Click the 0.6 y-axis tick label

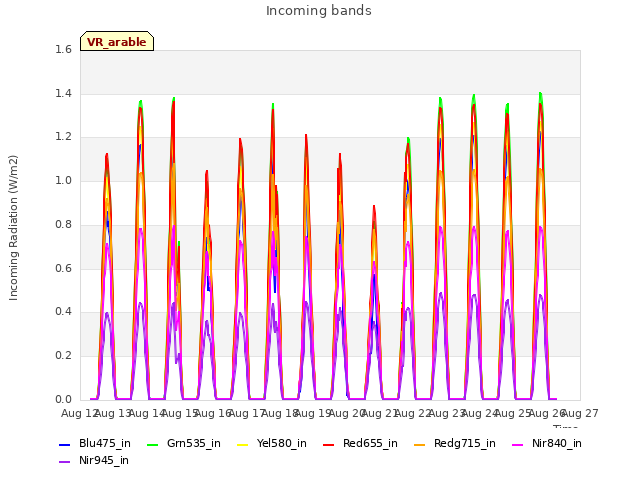pos(63,268)
